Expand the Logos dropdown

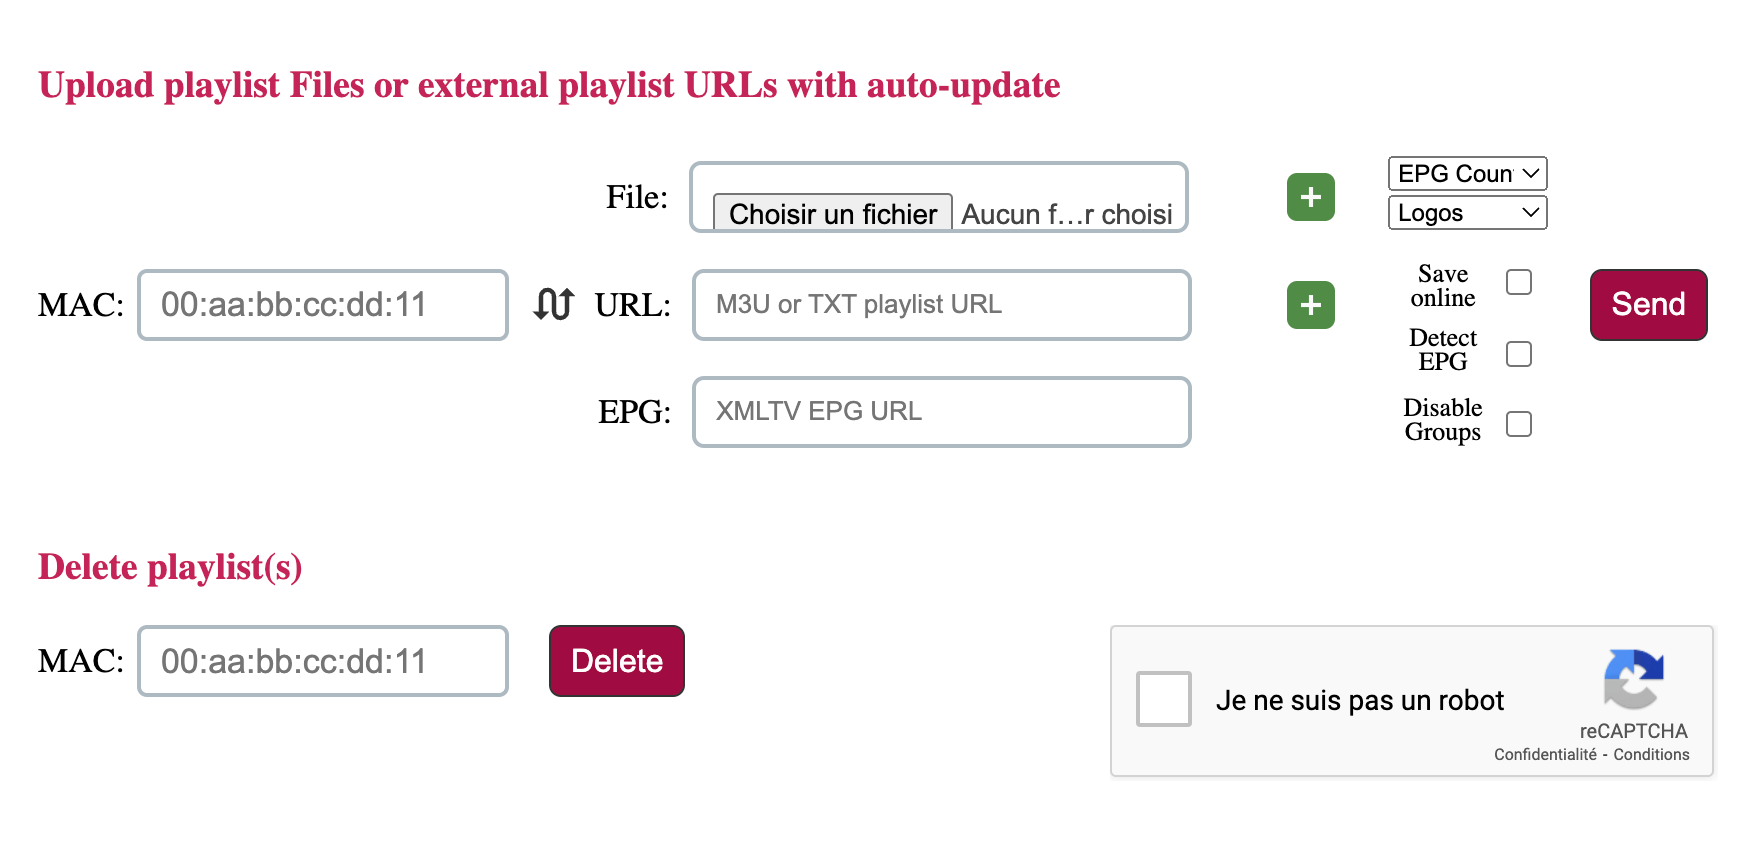pos(1467,213)
